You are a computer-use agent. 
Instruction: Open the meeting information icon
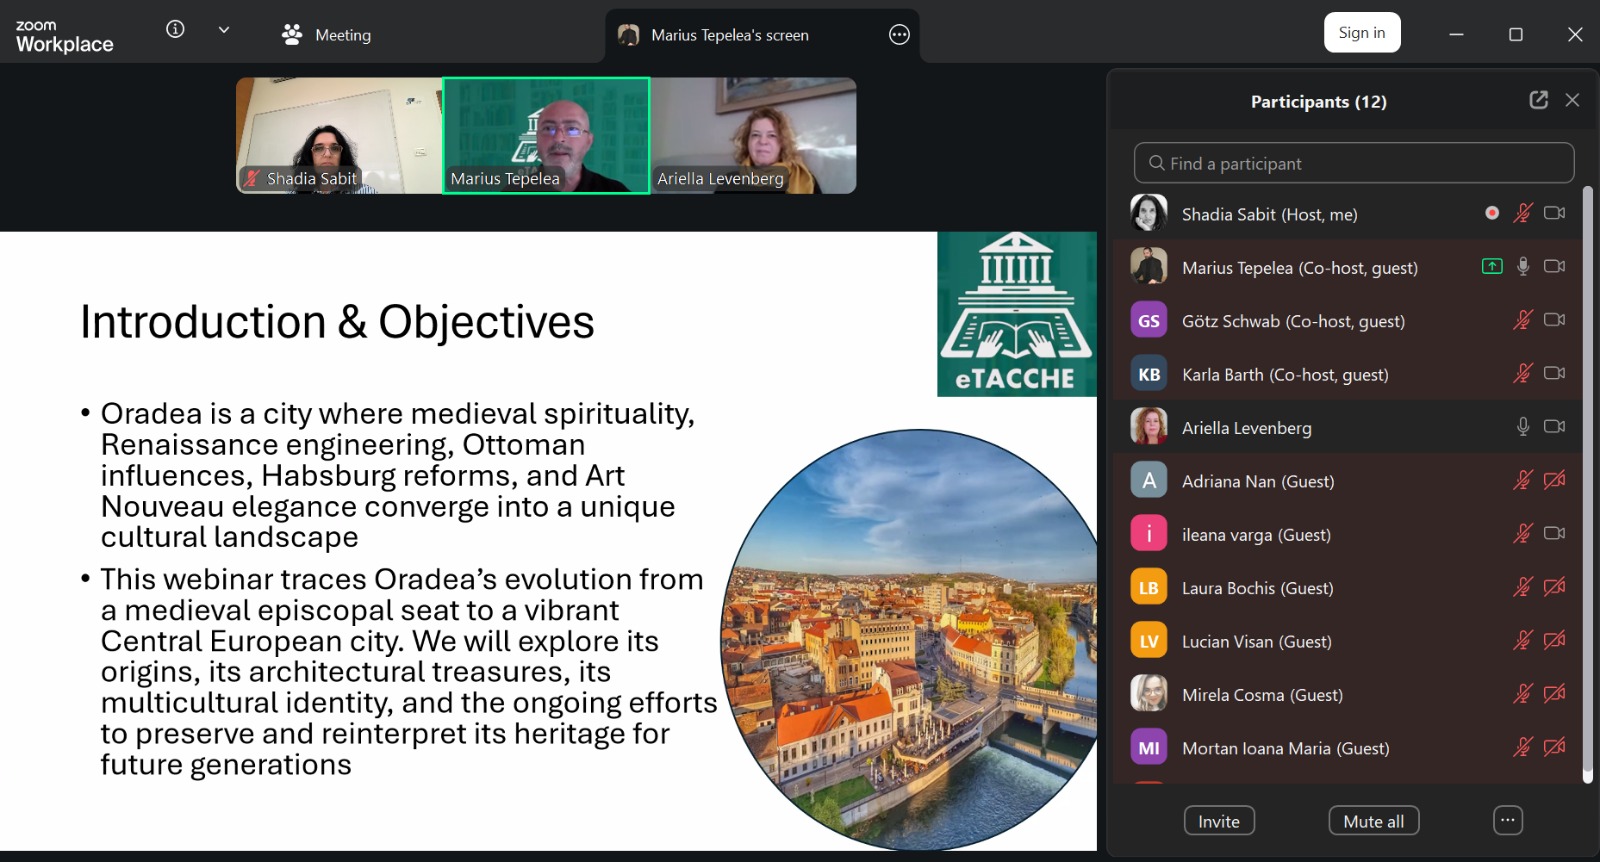175,30
